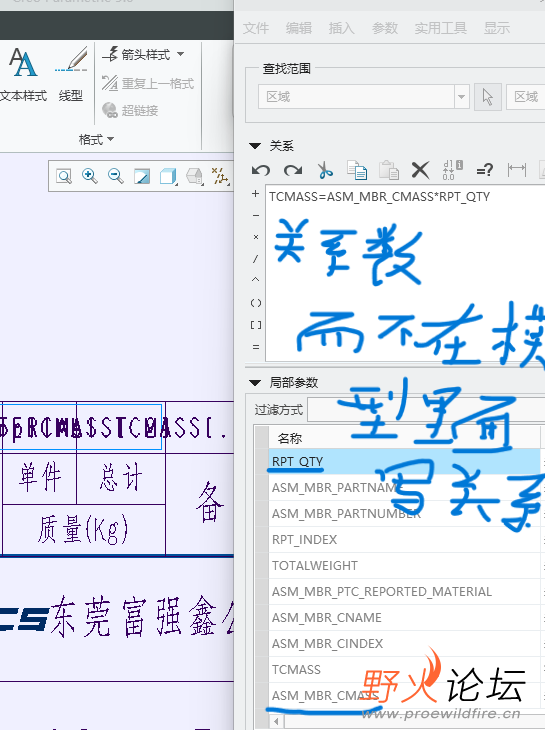Click the undo arrow in relations toolbar
This screenshot has width=545, height=730.
tap(261, 170)
